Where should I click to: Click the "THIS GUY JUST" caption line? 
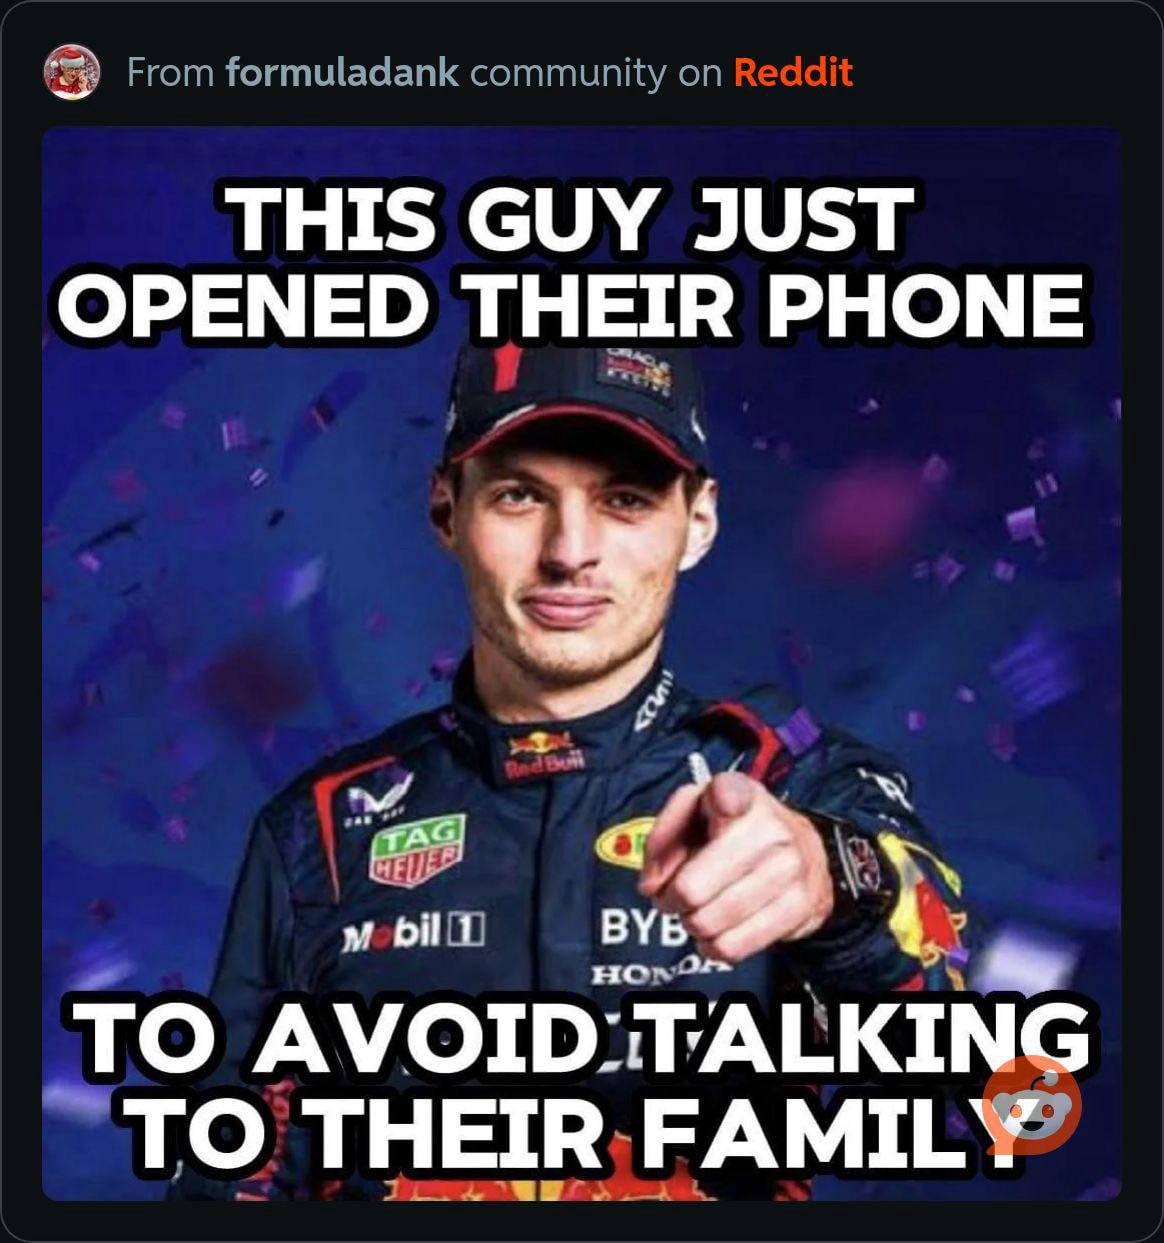point(571,219)
